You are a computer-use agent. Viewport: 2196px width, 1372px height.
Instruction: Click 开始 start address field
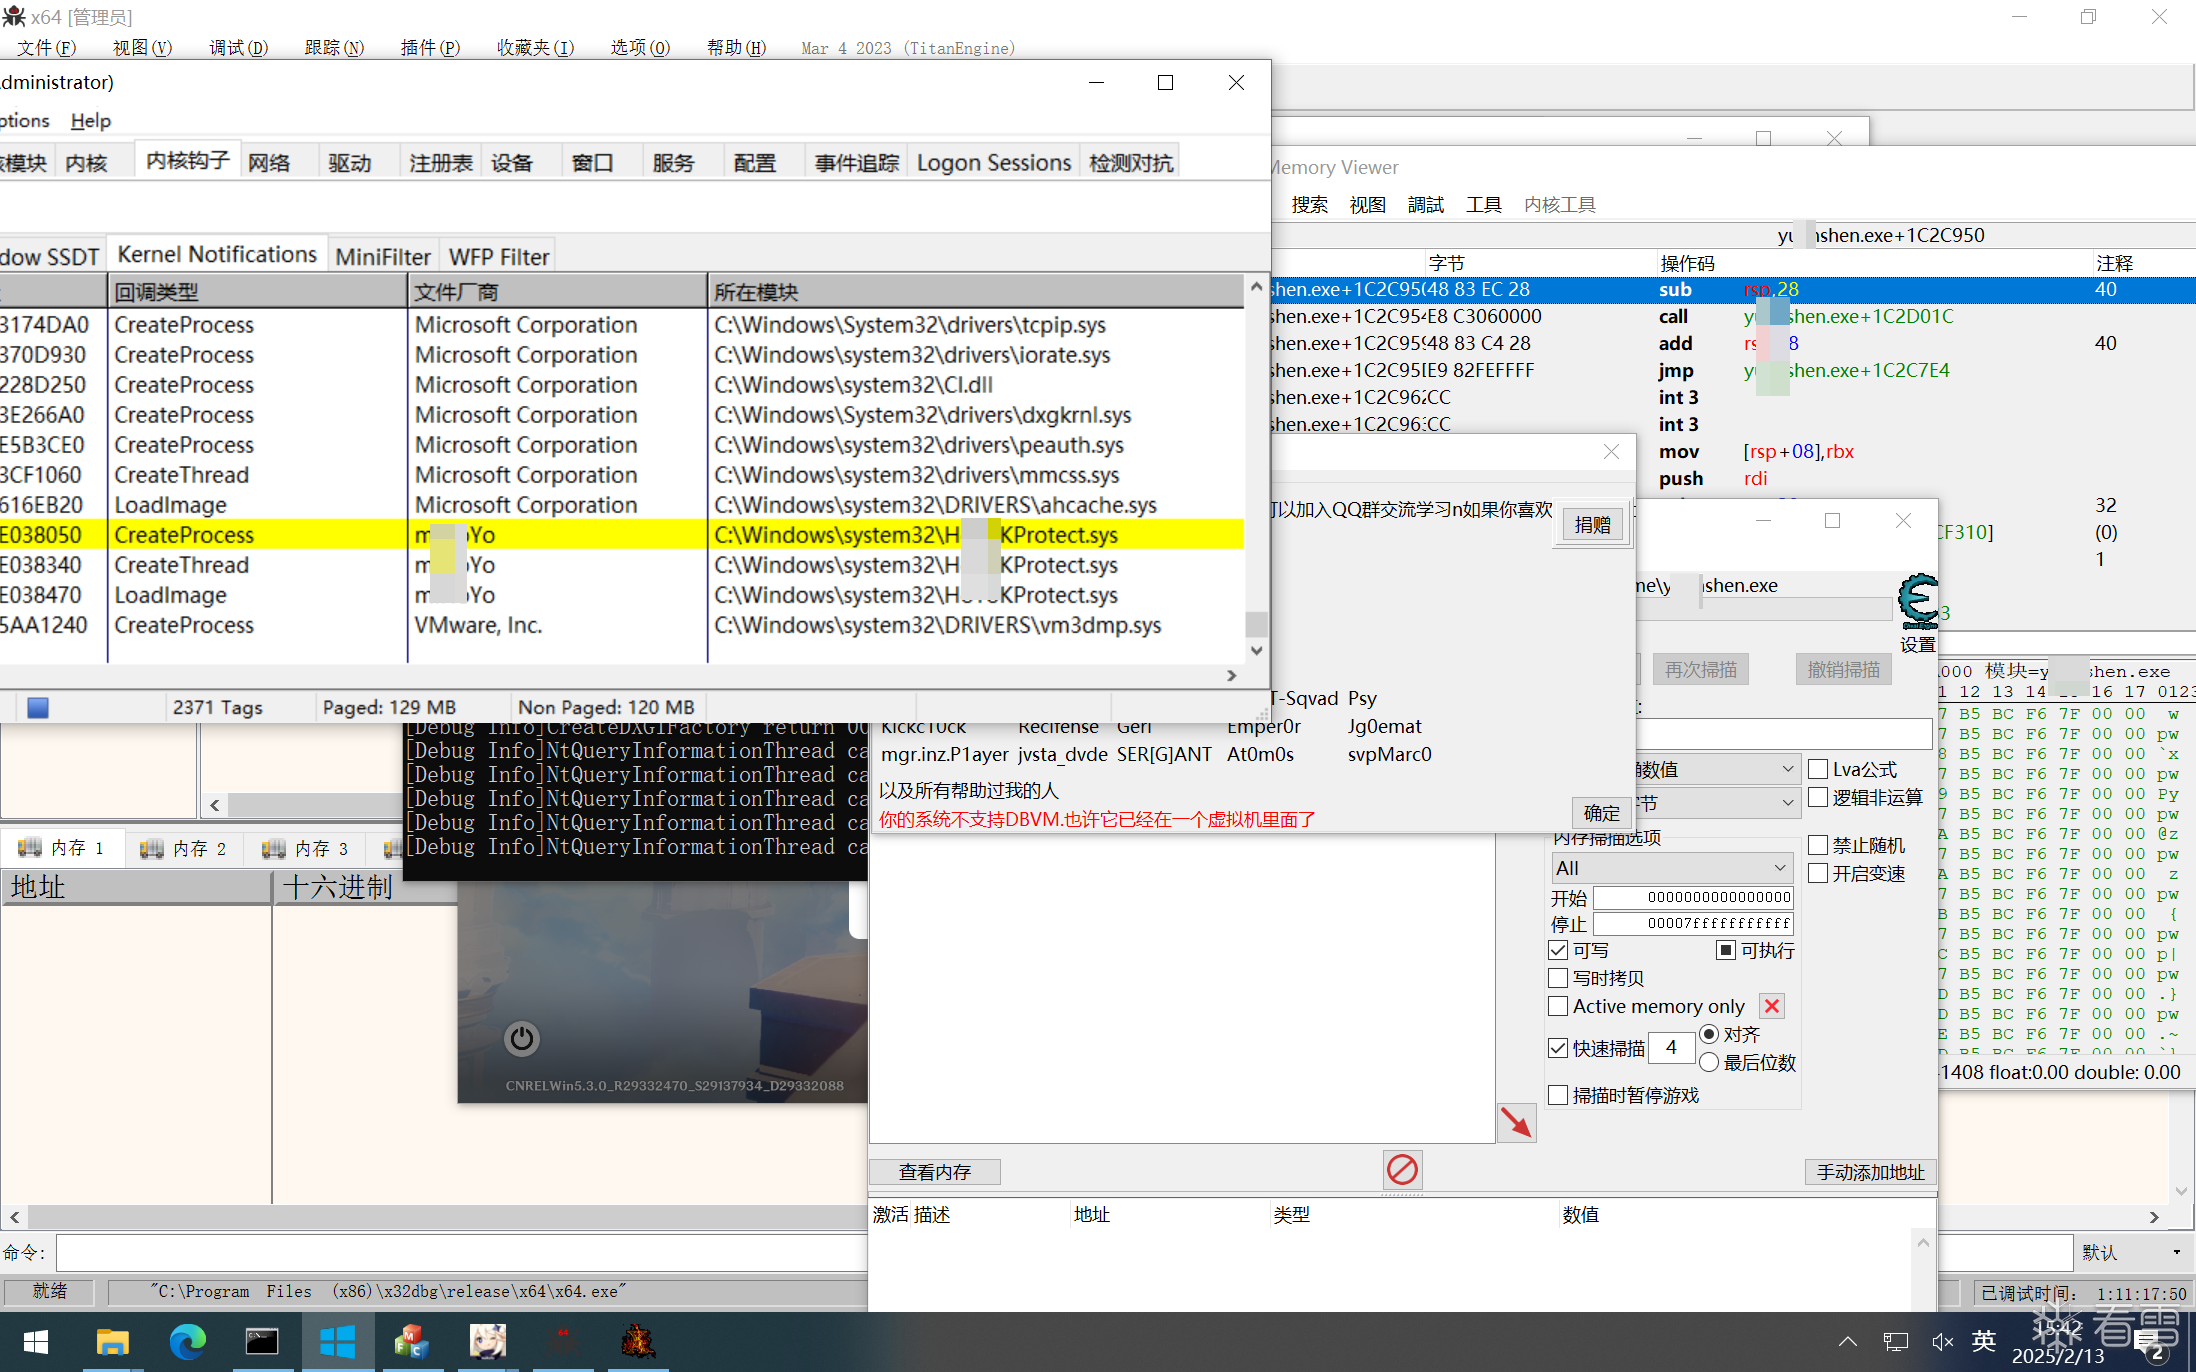coord(1693,897)
